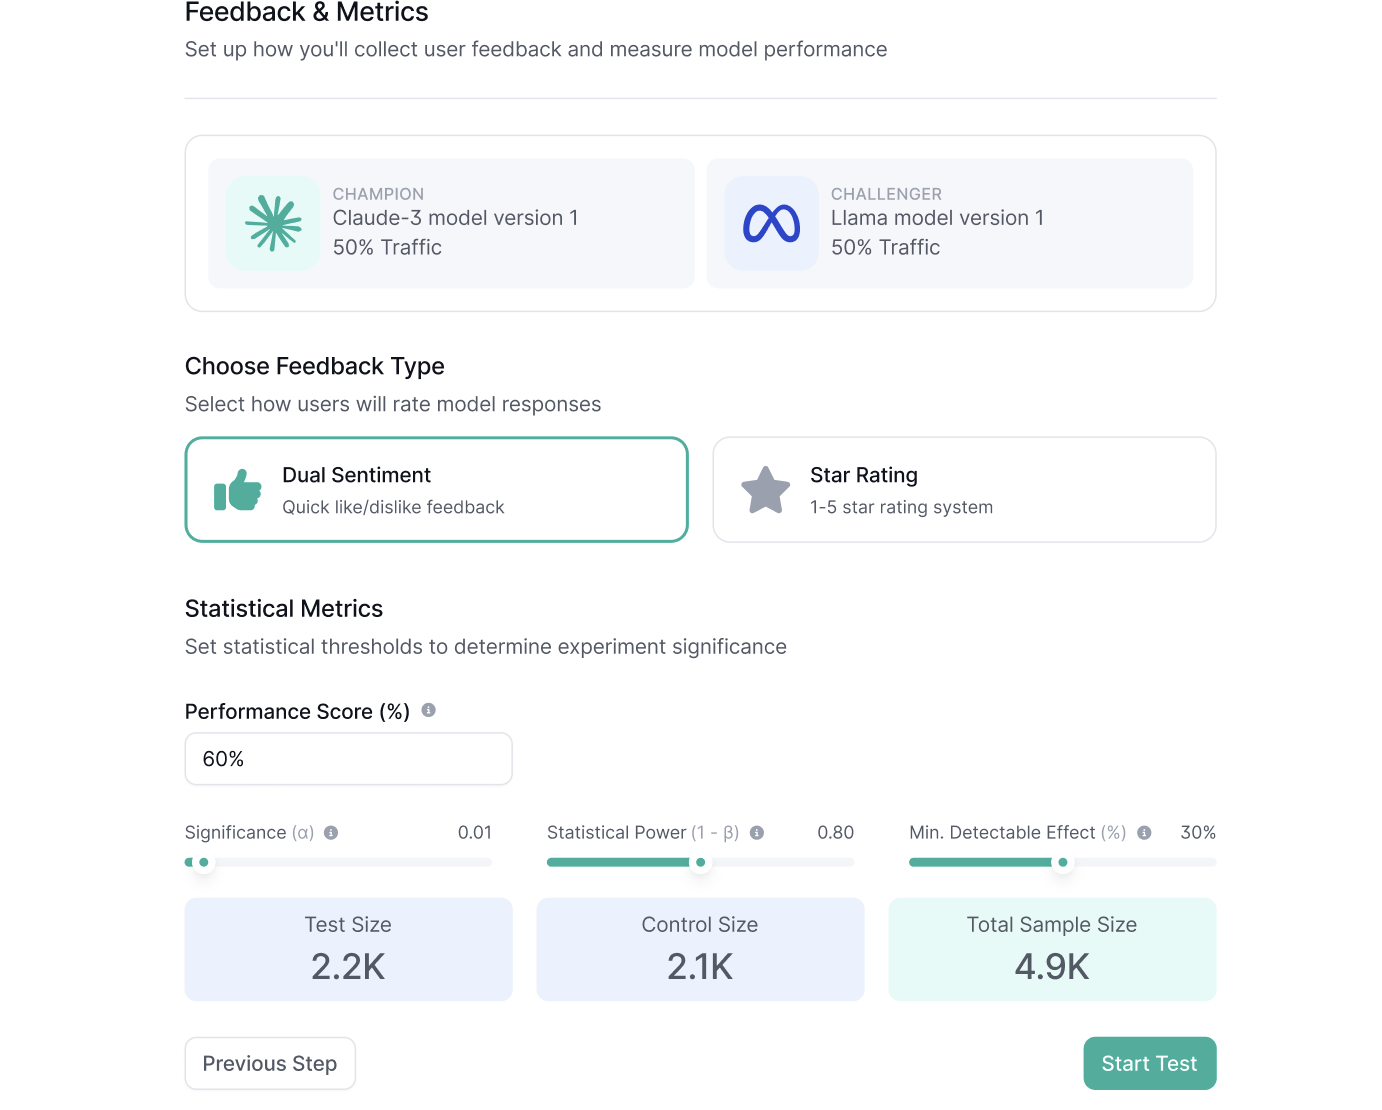This screenshot has height=1110, width=1382.
Task: Click info icon beside Min. Detectable Effect
Action: (1144, 833)
